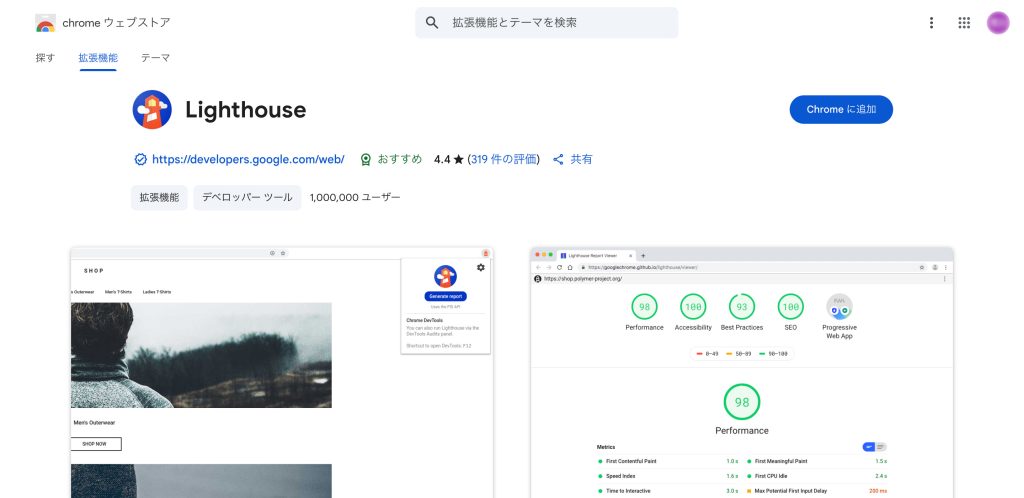Open the 319 件の評価 reviews link
The width and height of the screenshot is (1024, 498).
tap(504, 159)
